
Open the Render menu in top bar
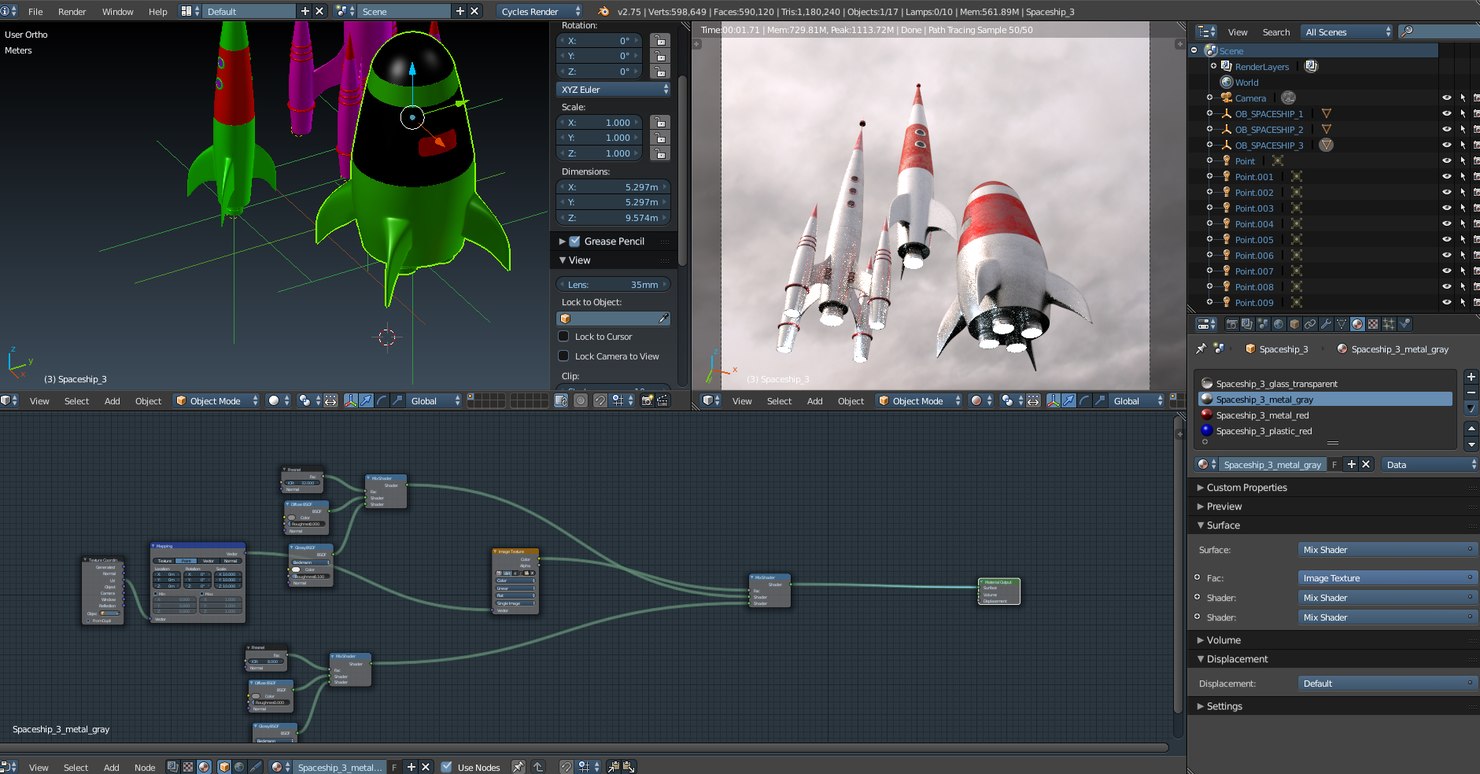[x=72, y=11]
